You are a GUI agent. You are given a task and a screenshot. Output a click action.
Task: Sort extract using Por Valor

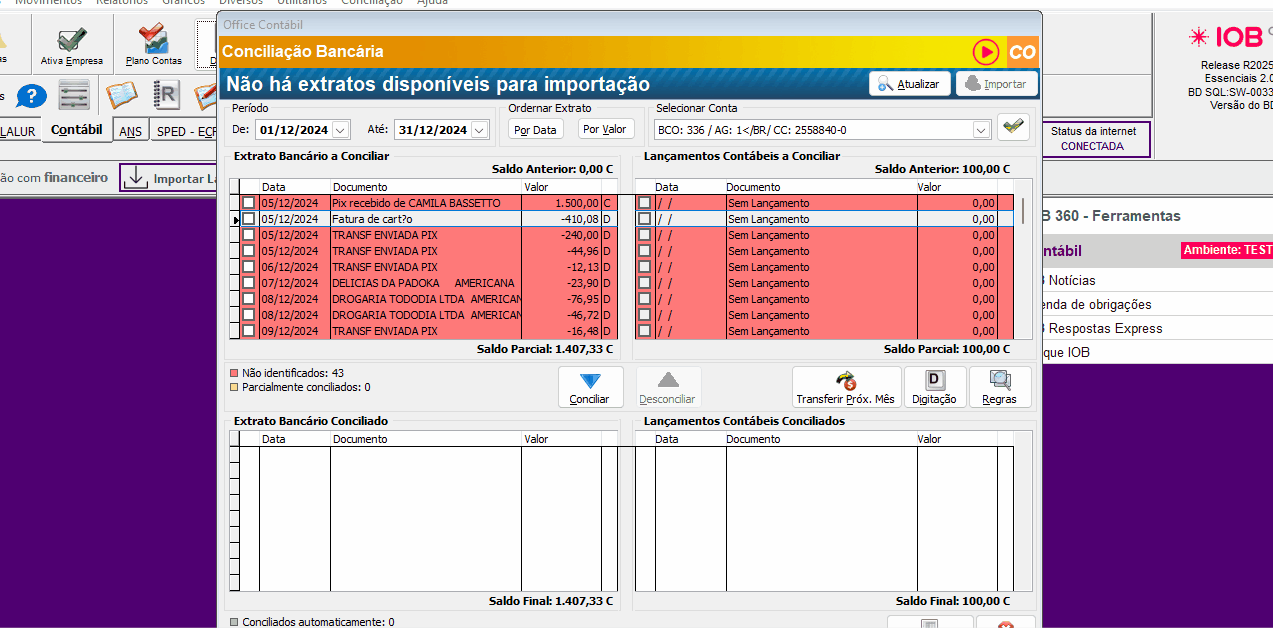(605, 129)
